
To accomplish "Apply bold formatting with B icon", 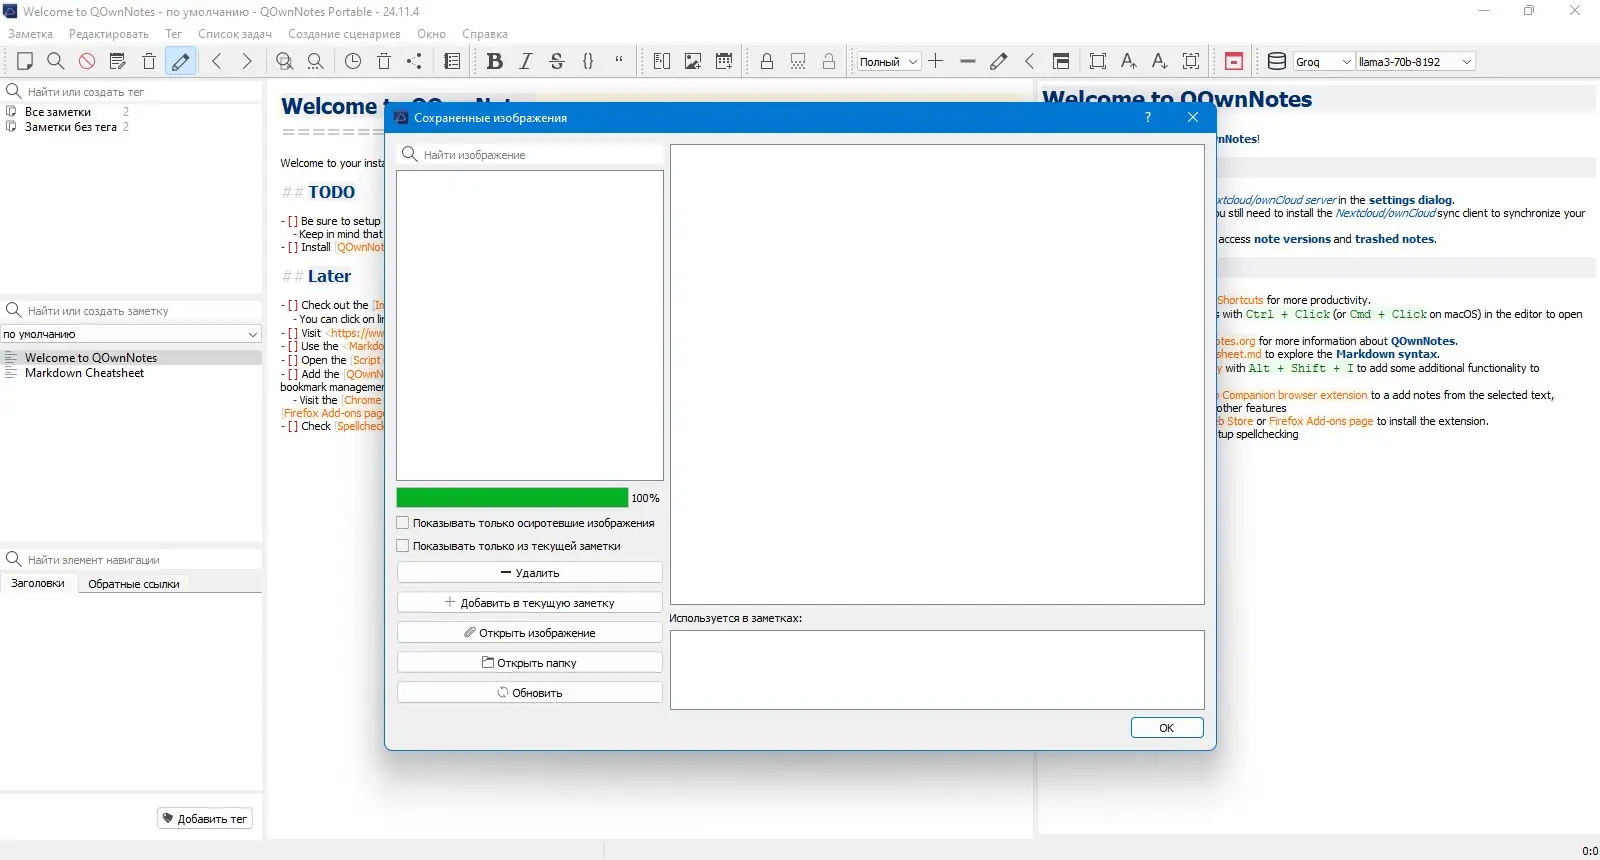I will [x=494, y=61].
